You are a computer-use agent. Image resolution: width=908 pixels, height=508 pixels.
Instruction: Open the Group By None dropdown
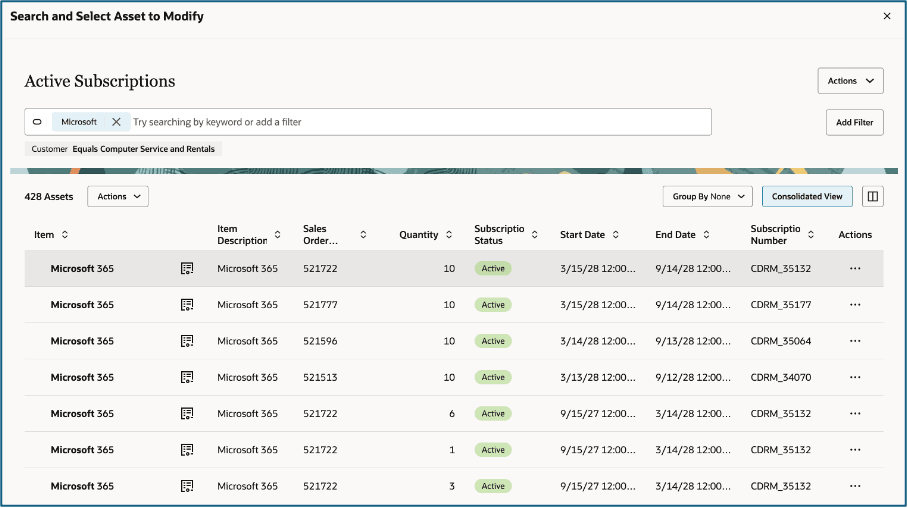tap(707, 196)
